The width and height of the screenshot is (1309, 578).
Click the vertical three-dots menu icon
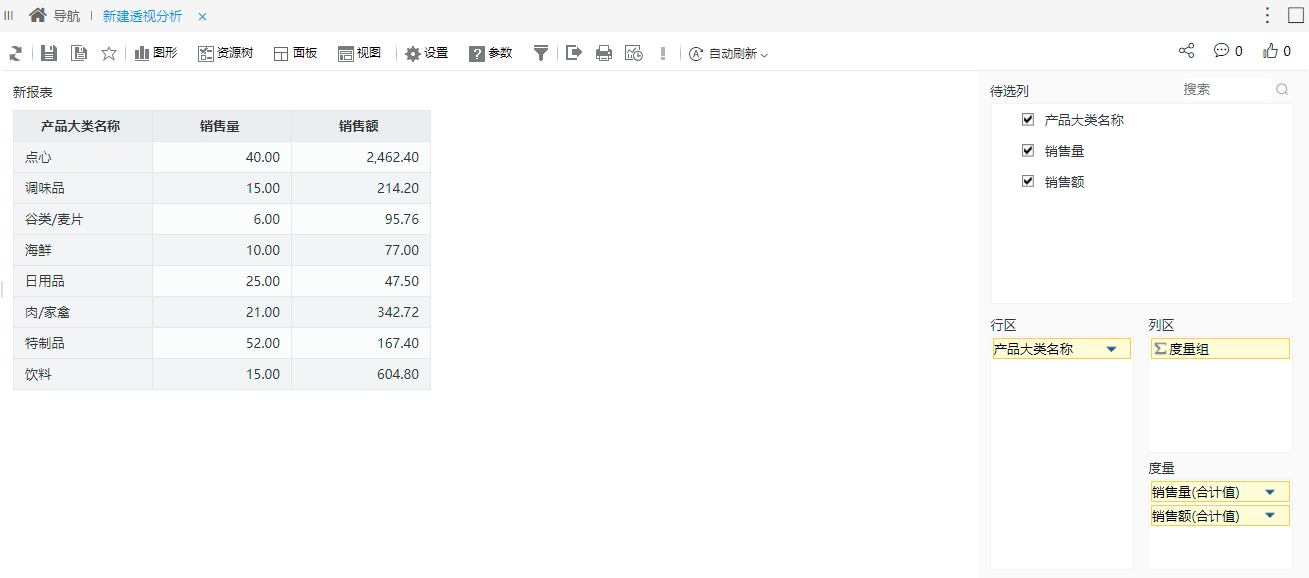click(x=1267, y=15)
